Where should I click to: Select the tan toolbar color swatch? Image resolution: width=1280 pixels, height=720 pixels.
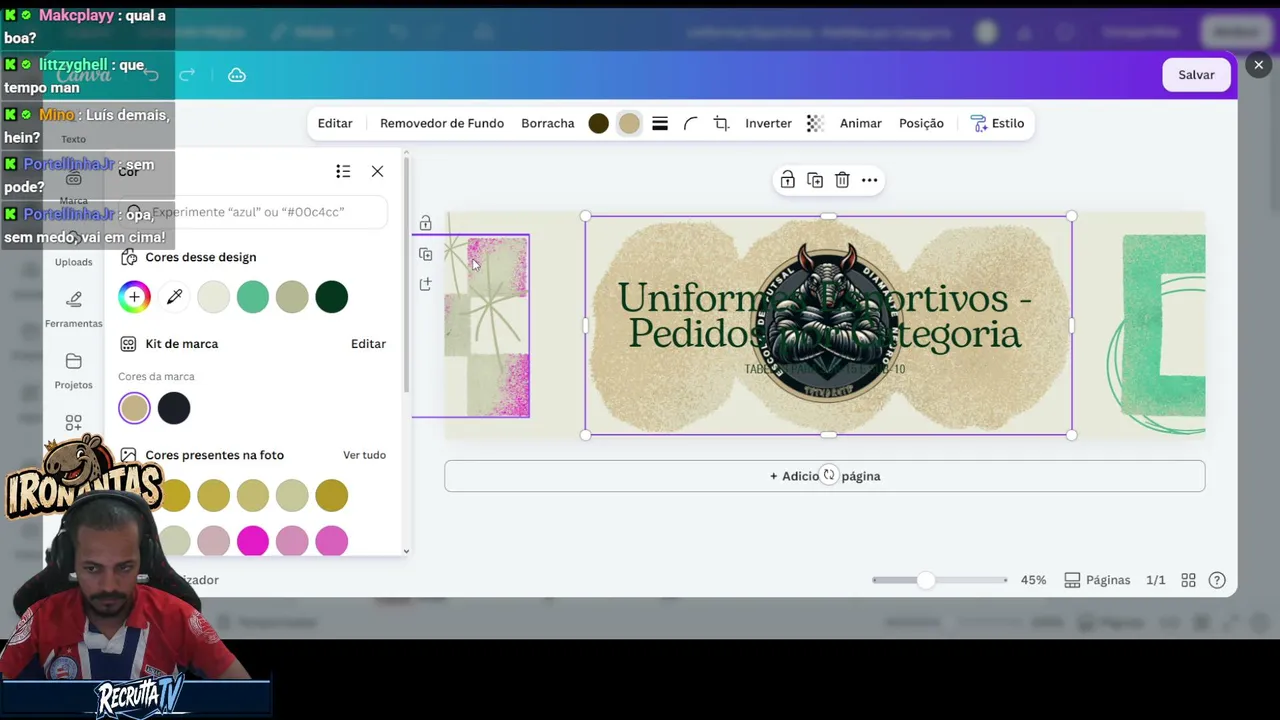[x=629, y=123]
